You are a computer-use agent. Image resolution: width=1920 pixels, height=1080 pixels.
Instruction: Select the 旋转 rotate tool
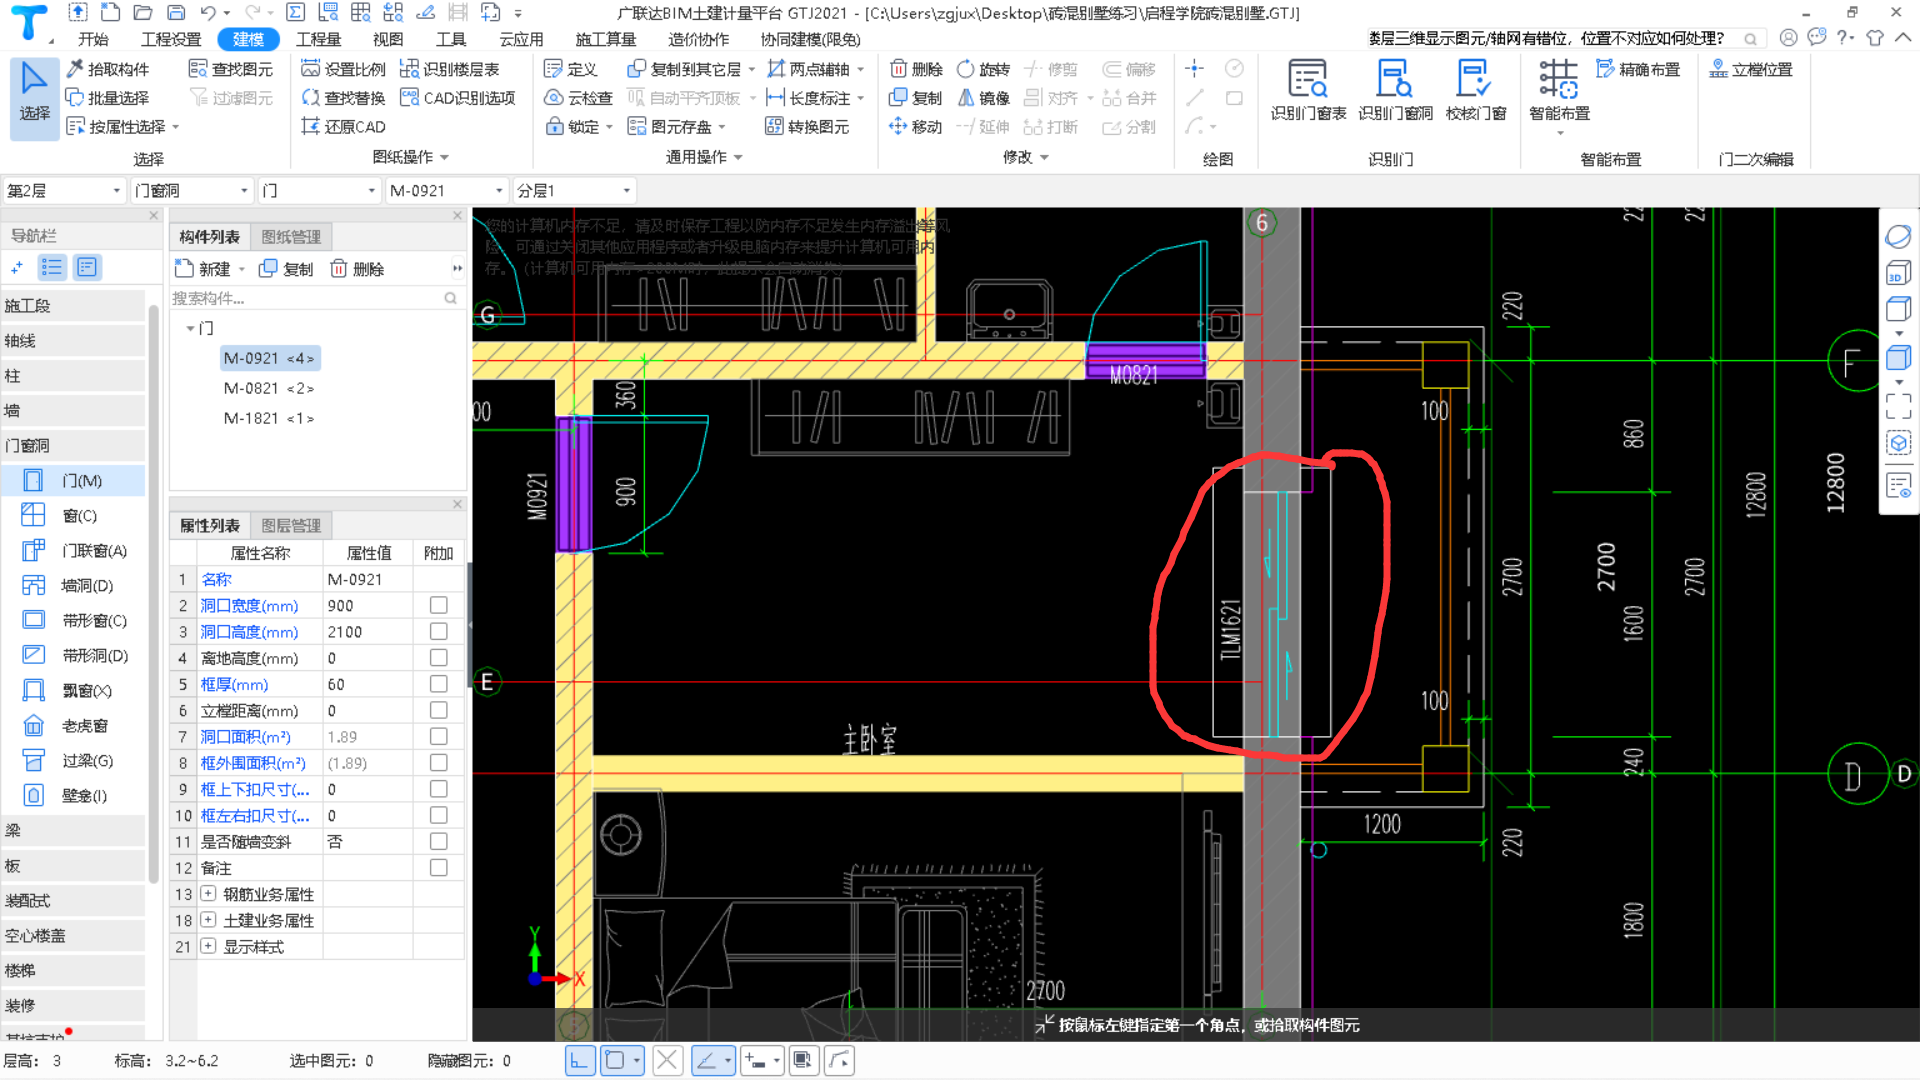(983, 69)
